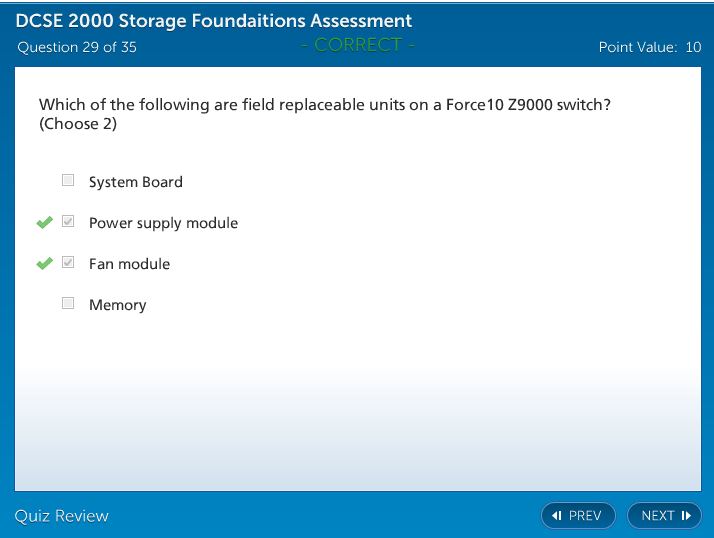Toggle the Memory checkbox
Viewport: 714px width, 538px height.
[68, 304]
